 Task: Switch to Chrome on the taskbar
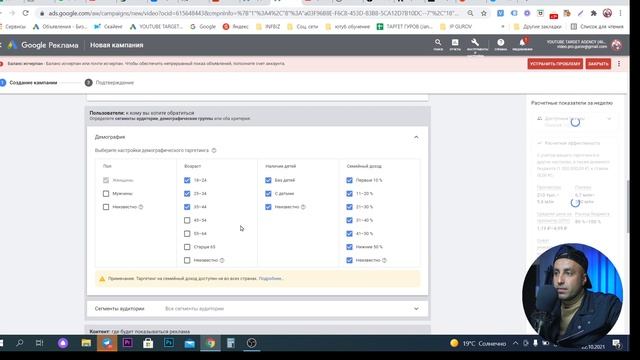coord(210,343)
